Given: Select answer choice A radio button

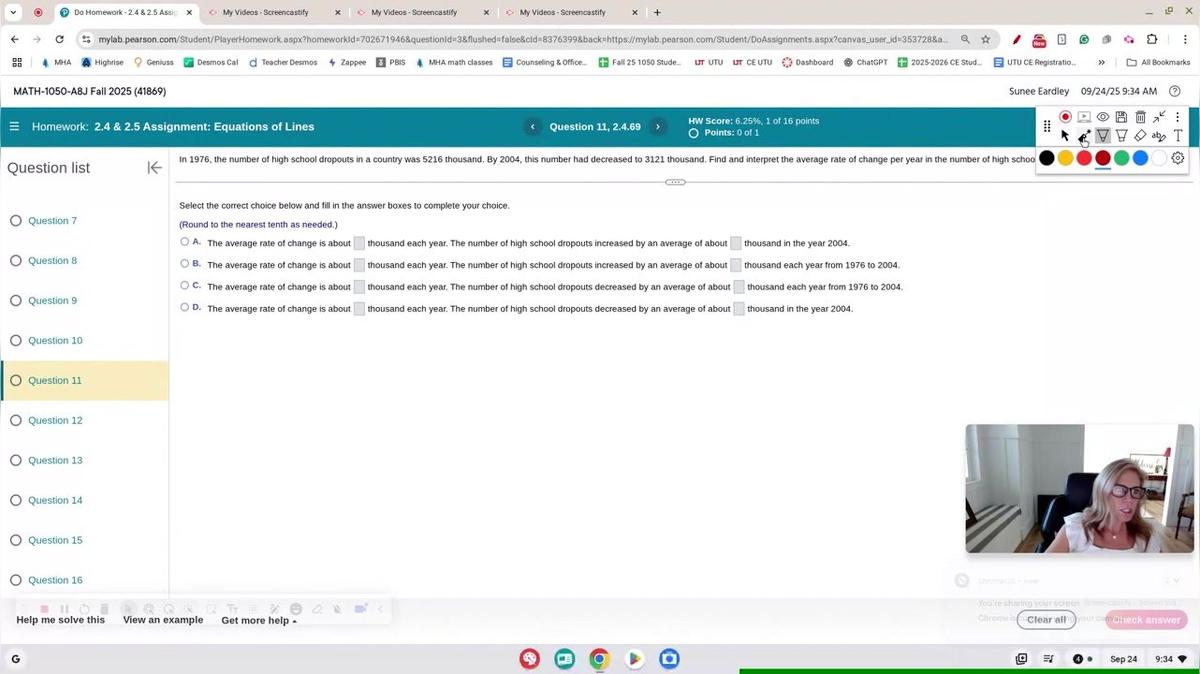Looking at the screenshot, I should point(184,241).
